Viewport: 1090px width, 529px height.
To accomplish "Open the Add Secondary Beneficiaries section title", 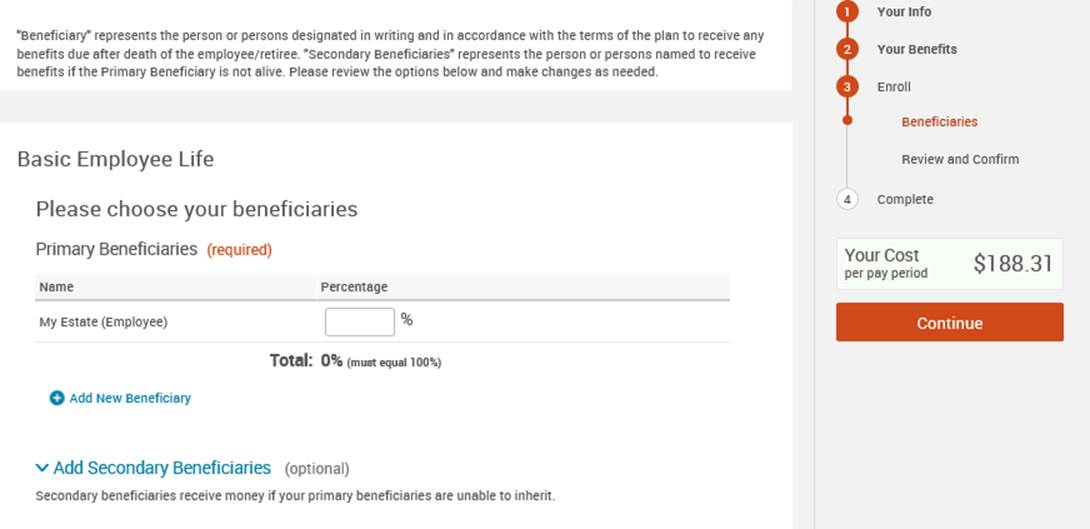I will [162, 468].
